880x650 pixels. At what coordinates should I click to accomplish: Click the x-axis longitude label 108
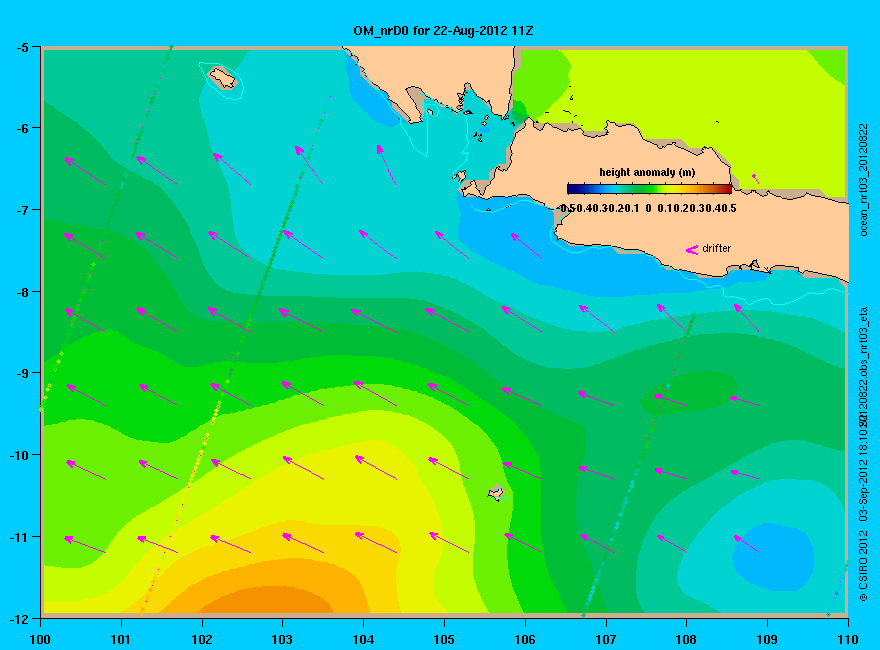point(686,639)
